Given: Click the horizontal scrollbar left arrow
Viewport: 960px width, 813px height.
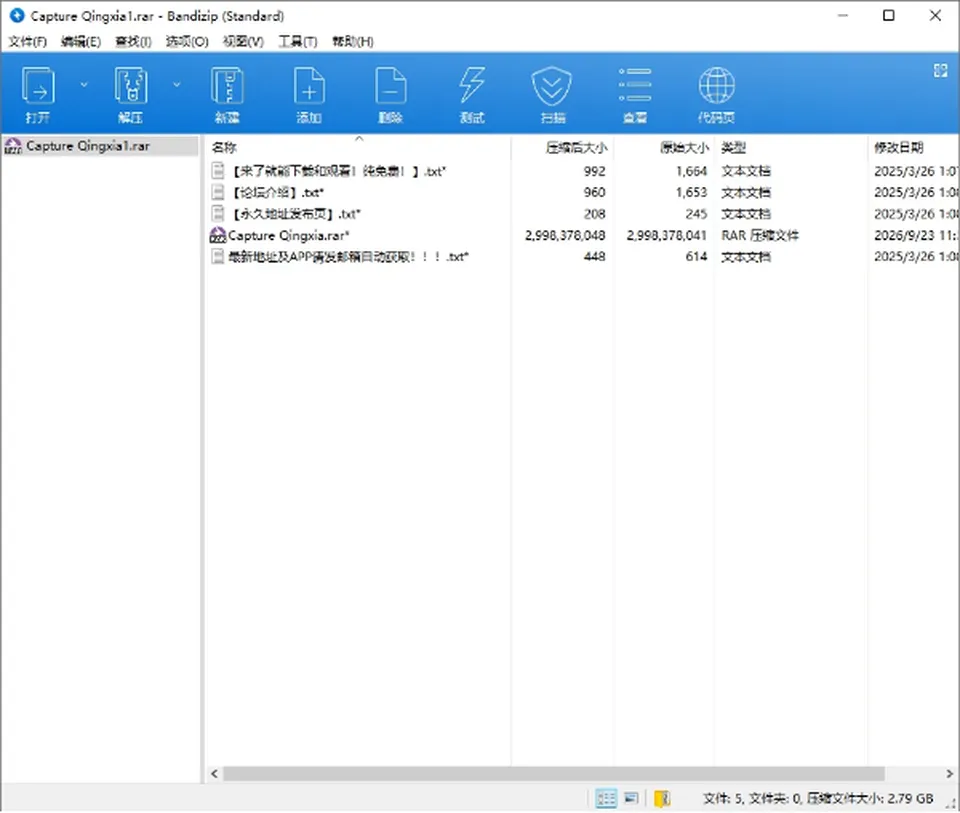Looking at the screenshot, I should click(214, 773).
